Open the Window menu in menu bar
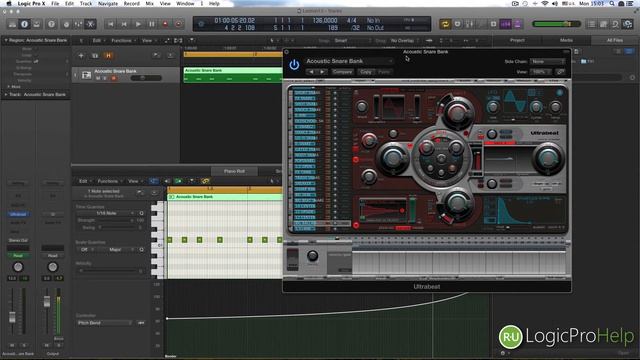Viewport: 640px width, 360px height. [x=185, y=3]
